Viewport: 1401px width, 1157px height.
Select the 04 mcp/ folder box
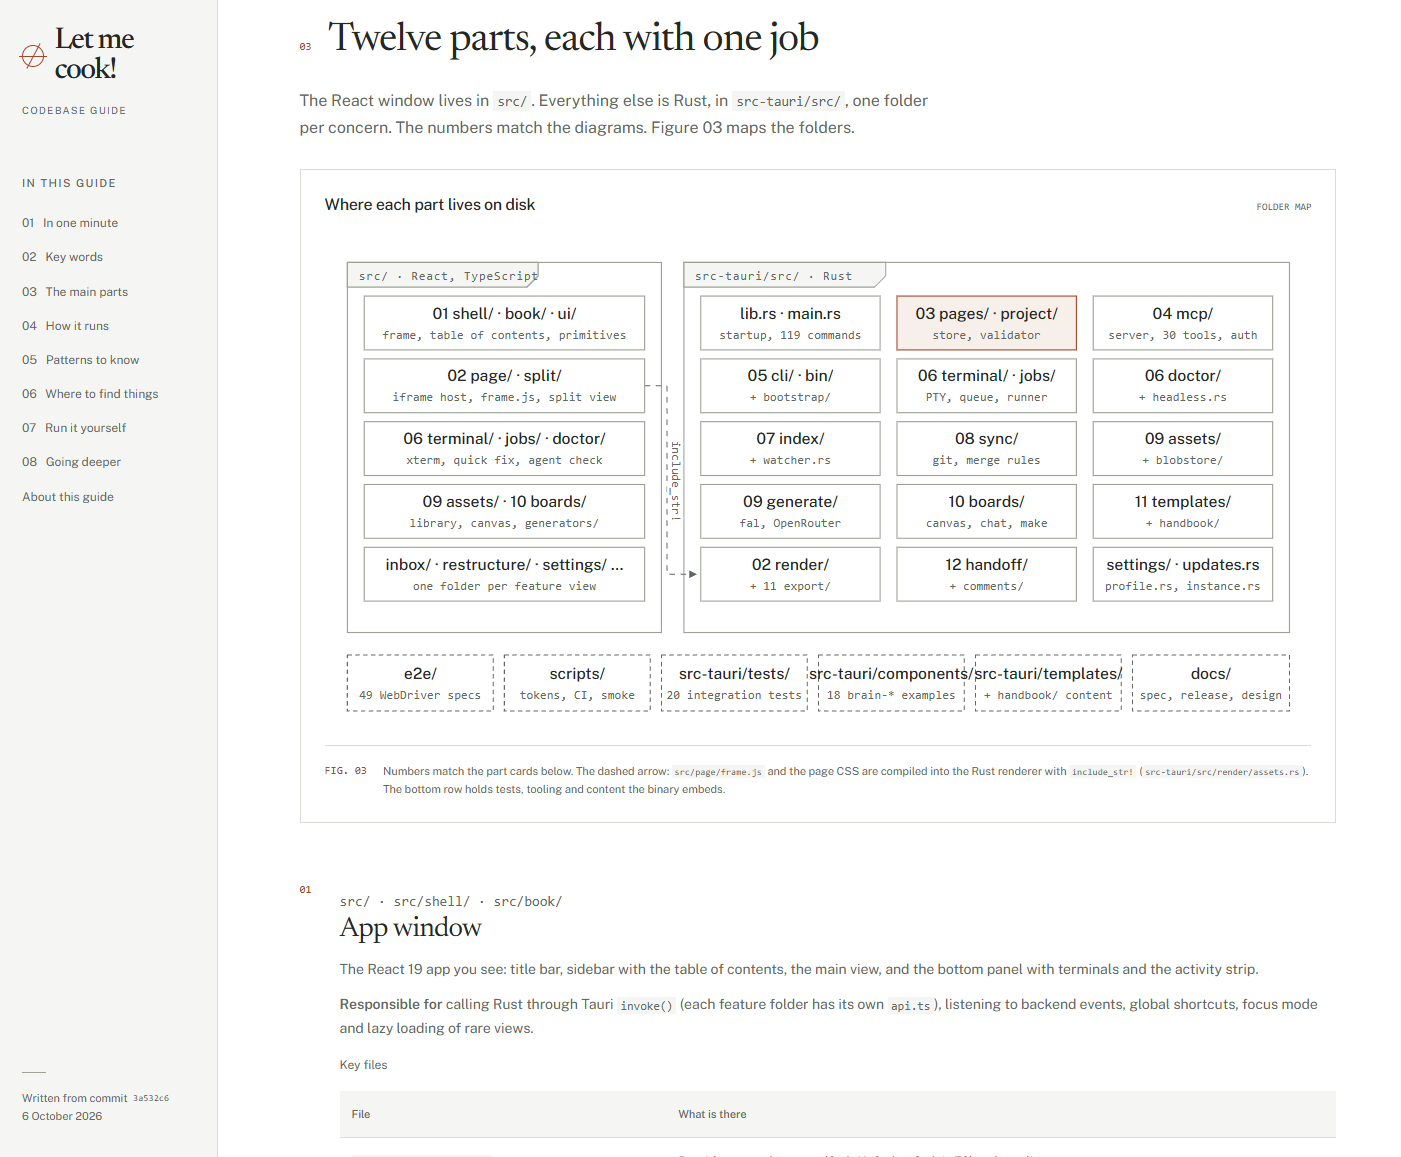1182,323
